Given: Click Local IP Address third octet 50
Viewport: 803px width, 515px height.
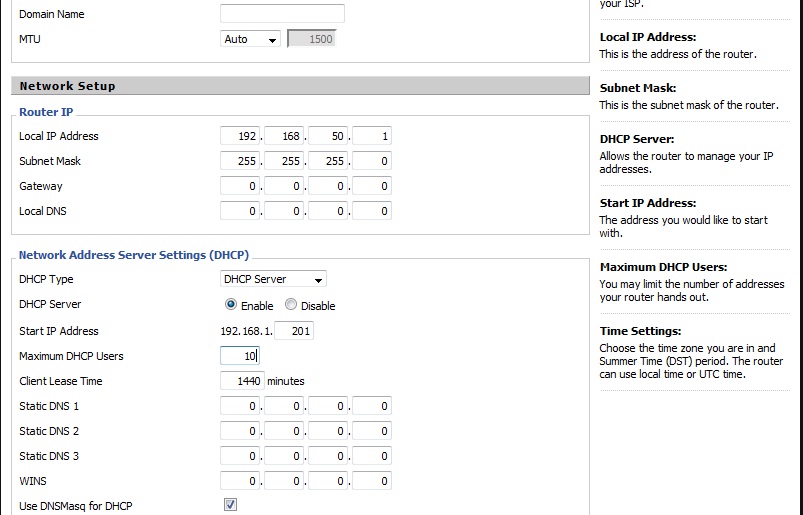Looking at the screenshot, I should click(x=328, y=136).
